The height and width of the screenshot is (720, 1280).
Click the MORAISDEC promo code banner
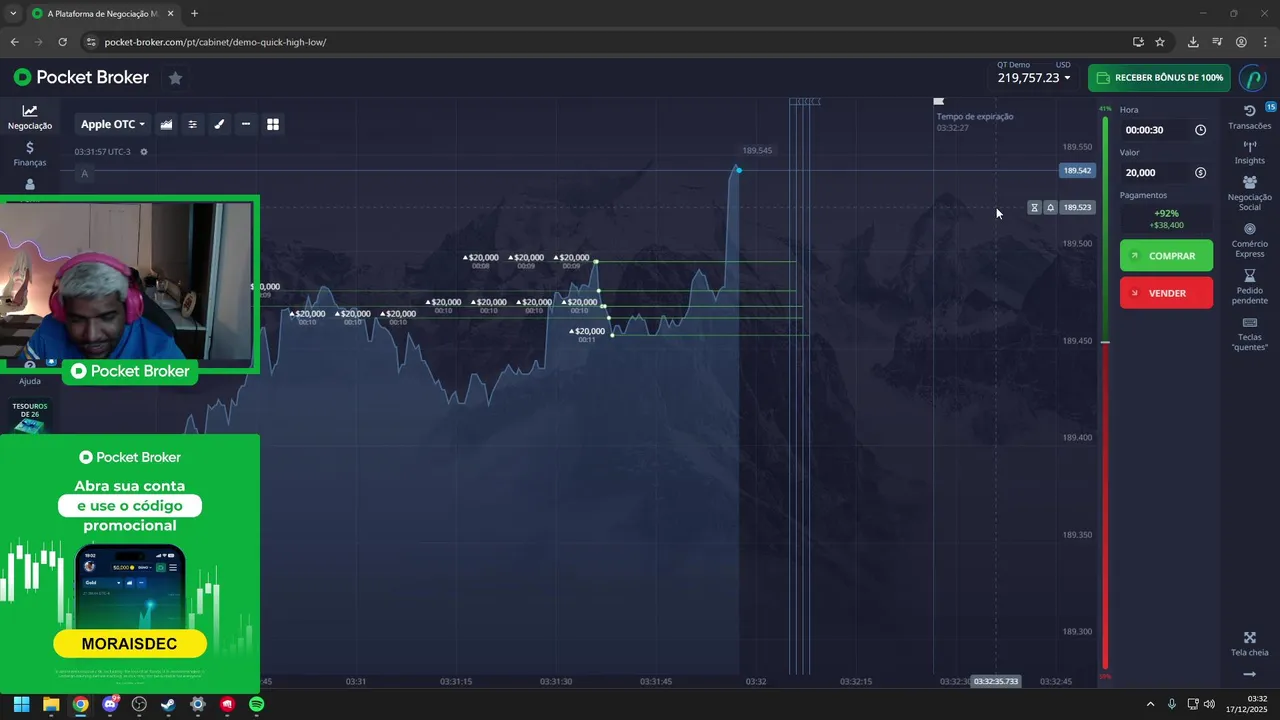click(x=130, y=642)
